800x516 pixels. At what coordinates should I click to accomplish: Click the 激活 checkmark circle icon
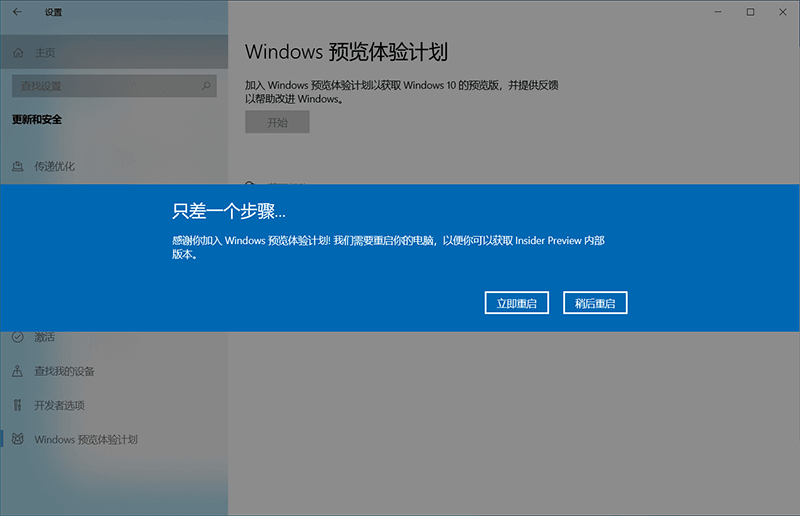(x=18, y=337)
